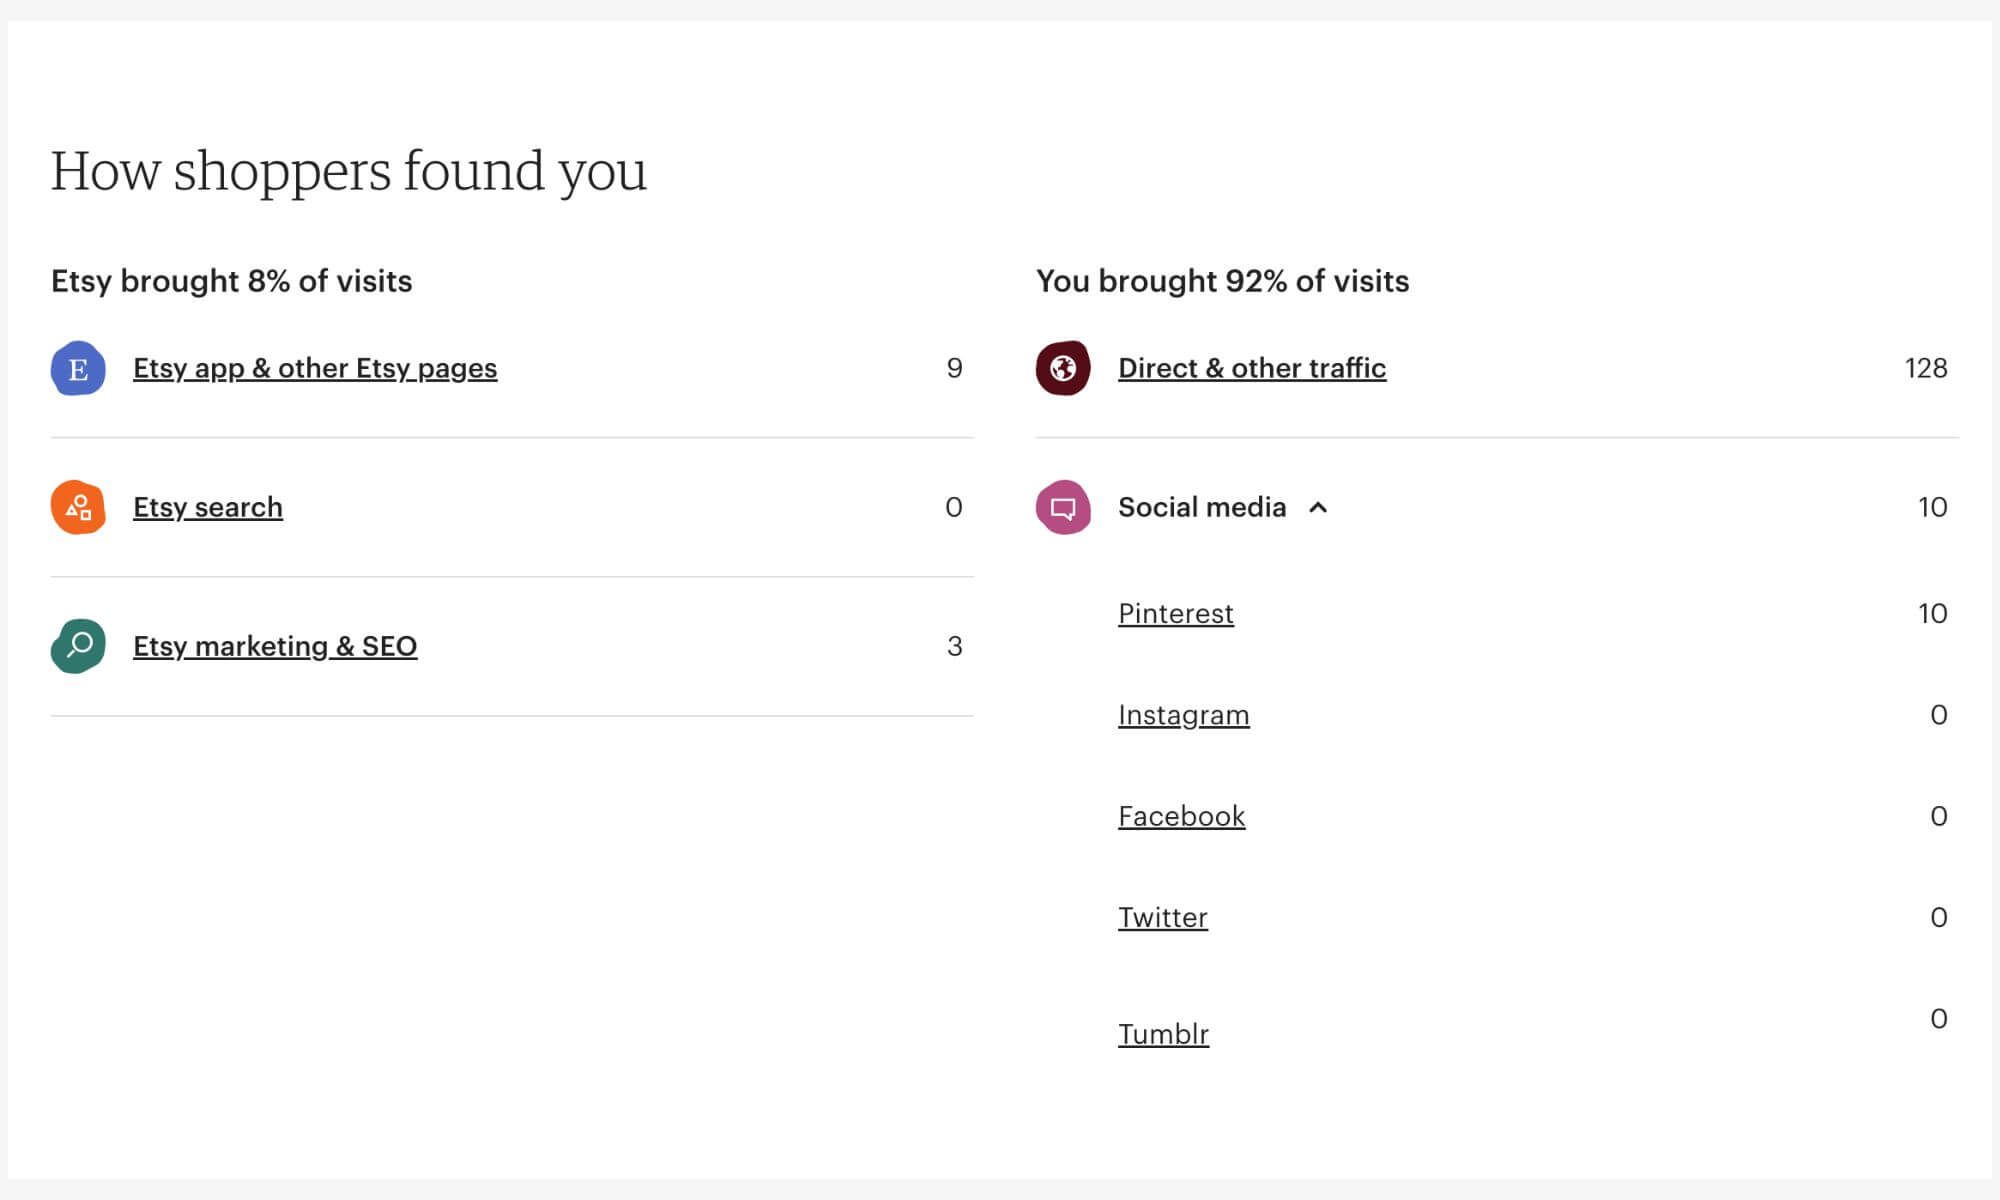Click the green magnifying glass icon
This screenshot has width=2000, height=1200.
coord(77,646)
